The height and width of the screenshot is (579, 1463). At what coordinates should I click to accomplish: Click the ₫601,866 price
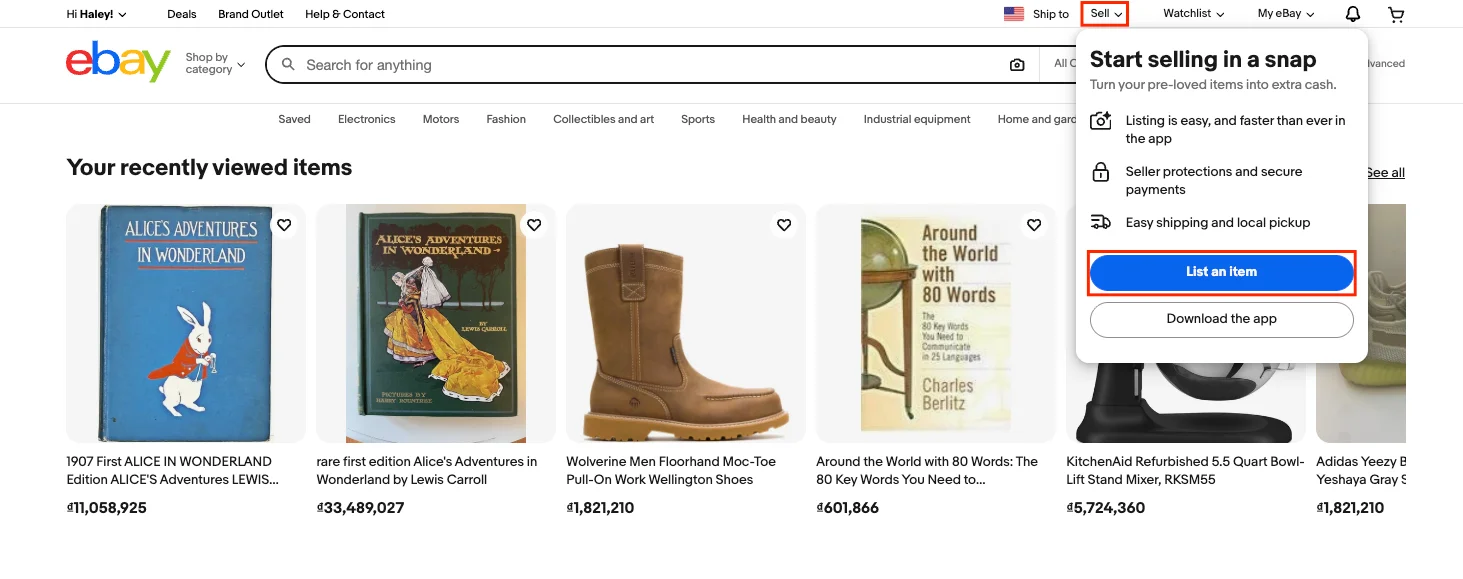pyautogui.click(x=848, y=508)
